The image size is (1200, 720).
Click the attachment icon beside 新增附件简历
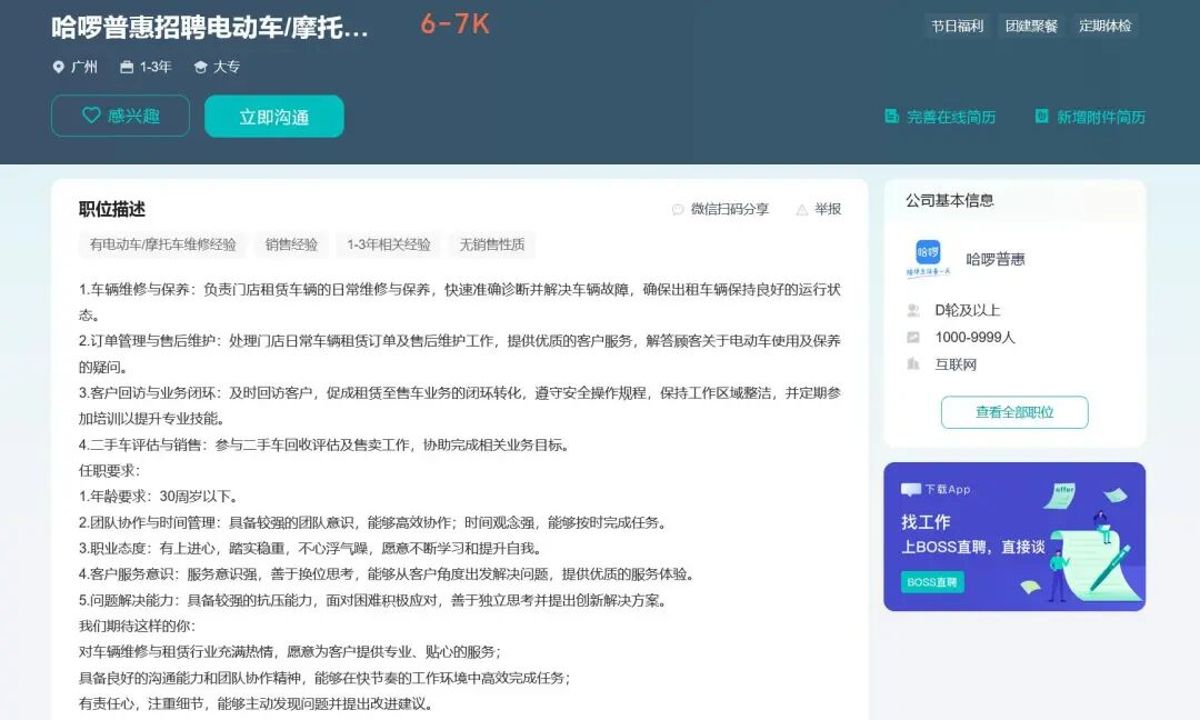pos(1042,116)
